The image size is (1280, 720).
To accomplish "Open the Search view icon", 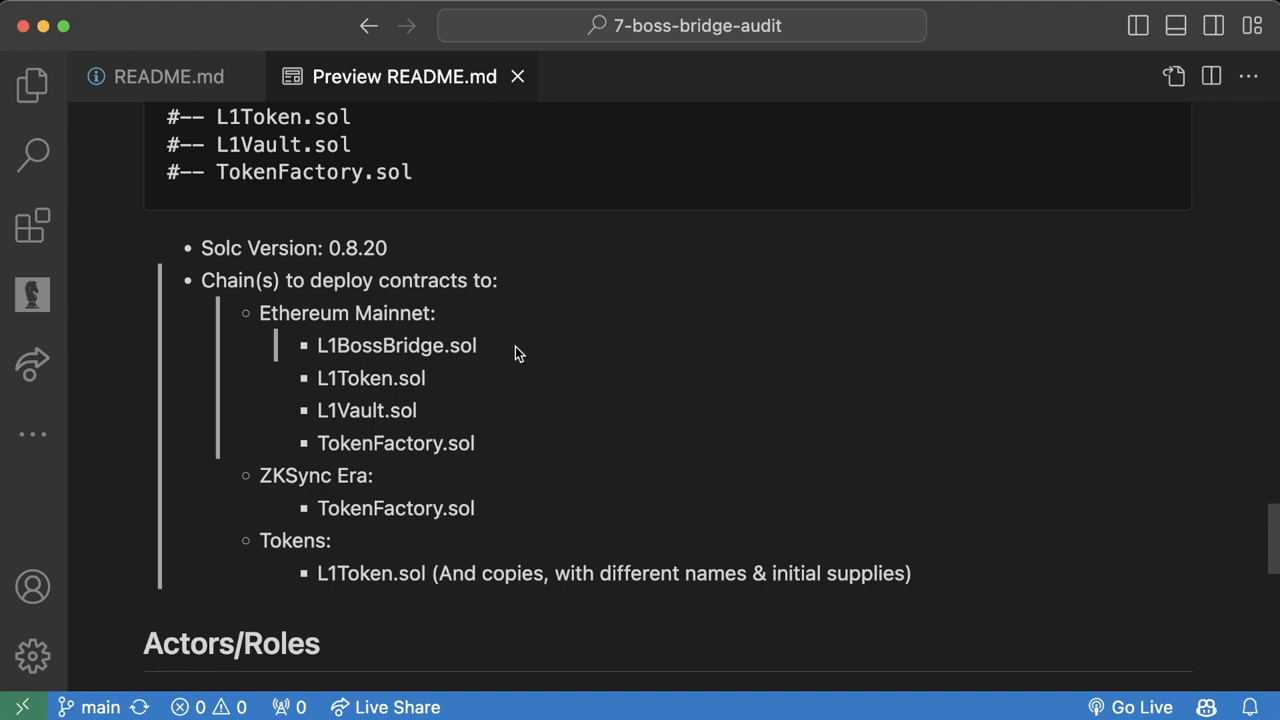I will coord(32,154).
